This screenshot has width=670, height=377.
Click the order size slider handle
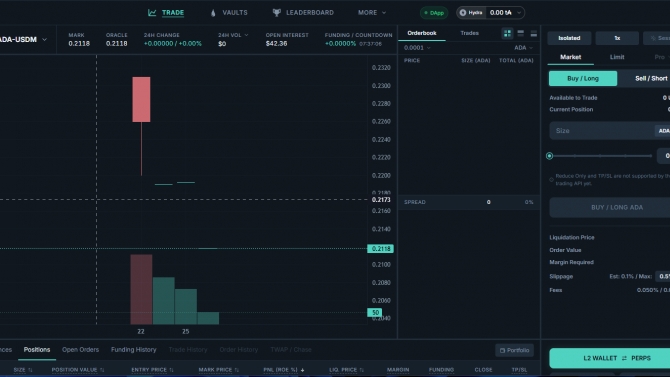550,156
